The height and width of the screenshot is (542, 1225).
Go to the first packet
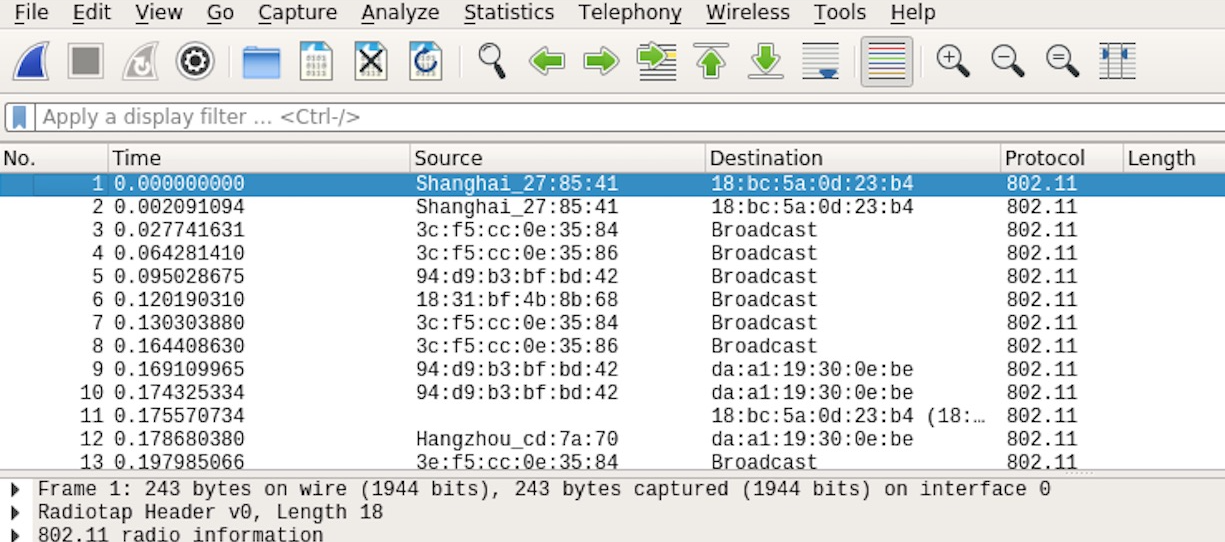click(711, 62)
